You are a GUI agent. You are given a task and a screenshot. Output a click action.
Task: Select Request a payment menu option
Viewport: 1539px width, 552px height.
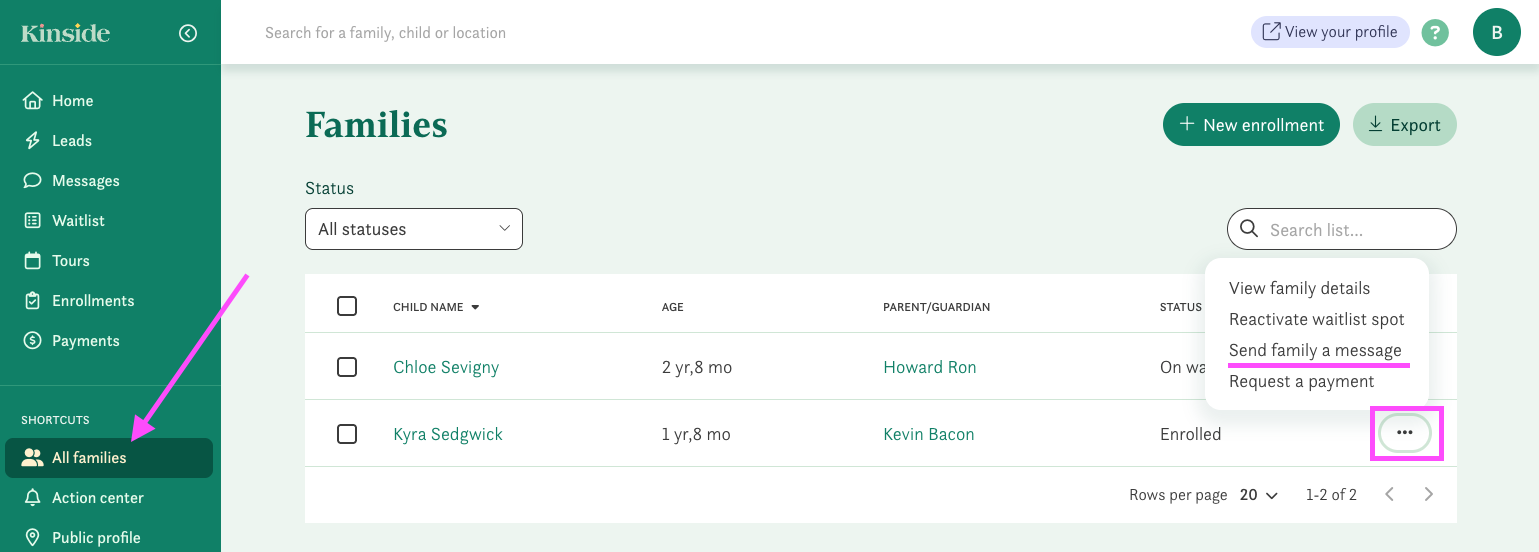click(x=1301, y=381)
